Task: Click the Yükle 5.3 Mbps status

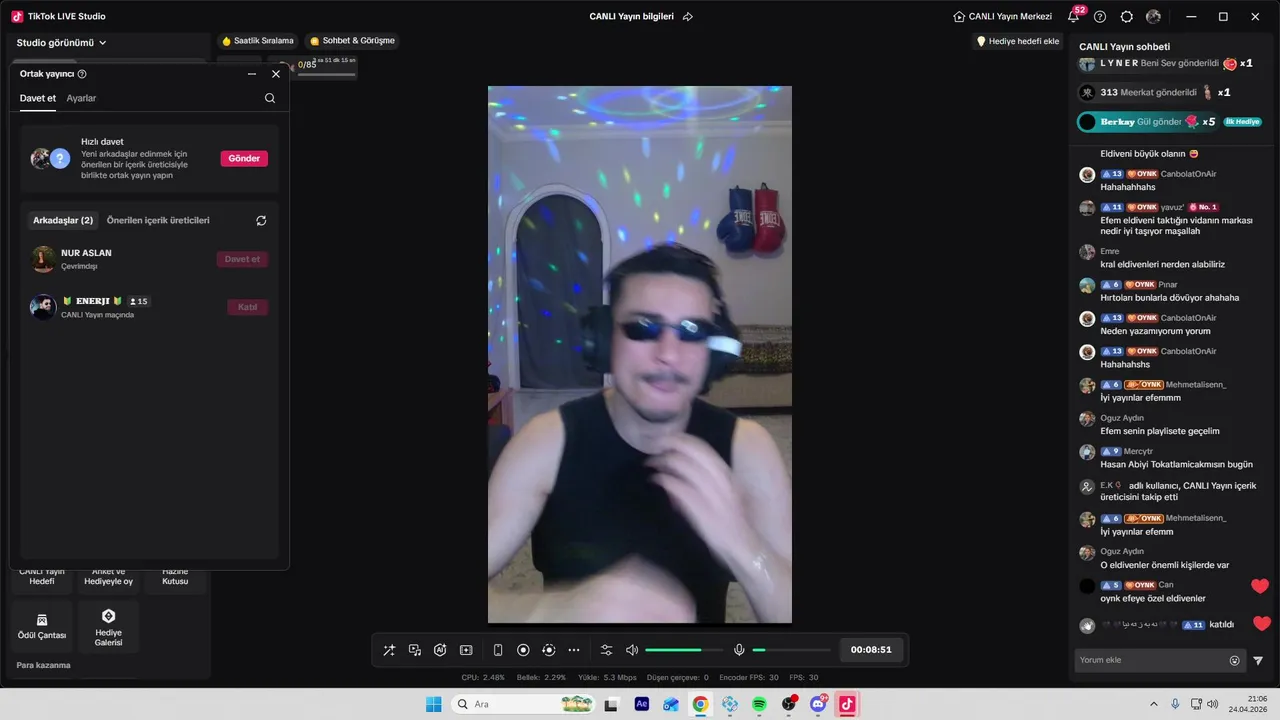Action: click(x=608, y=677)
